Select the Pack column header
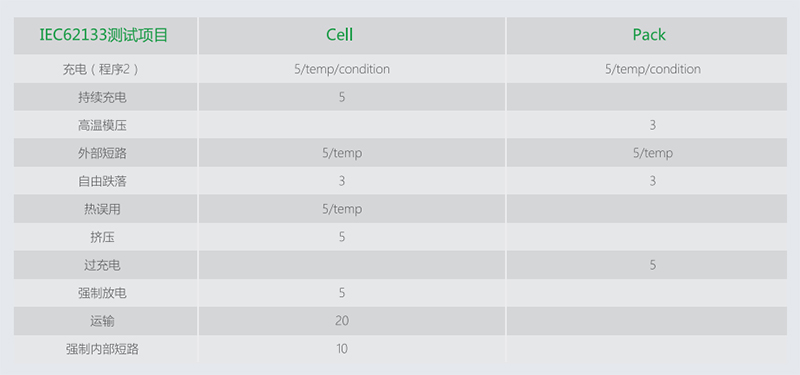800x375 pixels. point(649,35)
